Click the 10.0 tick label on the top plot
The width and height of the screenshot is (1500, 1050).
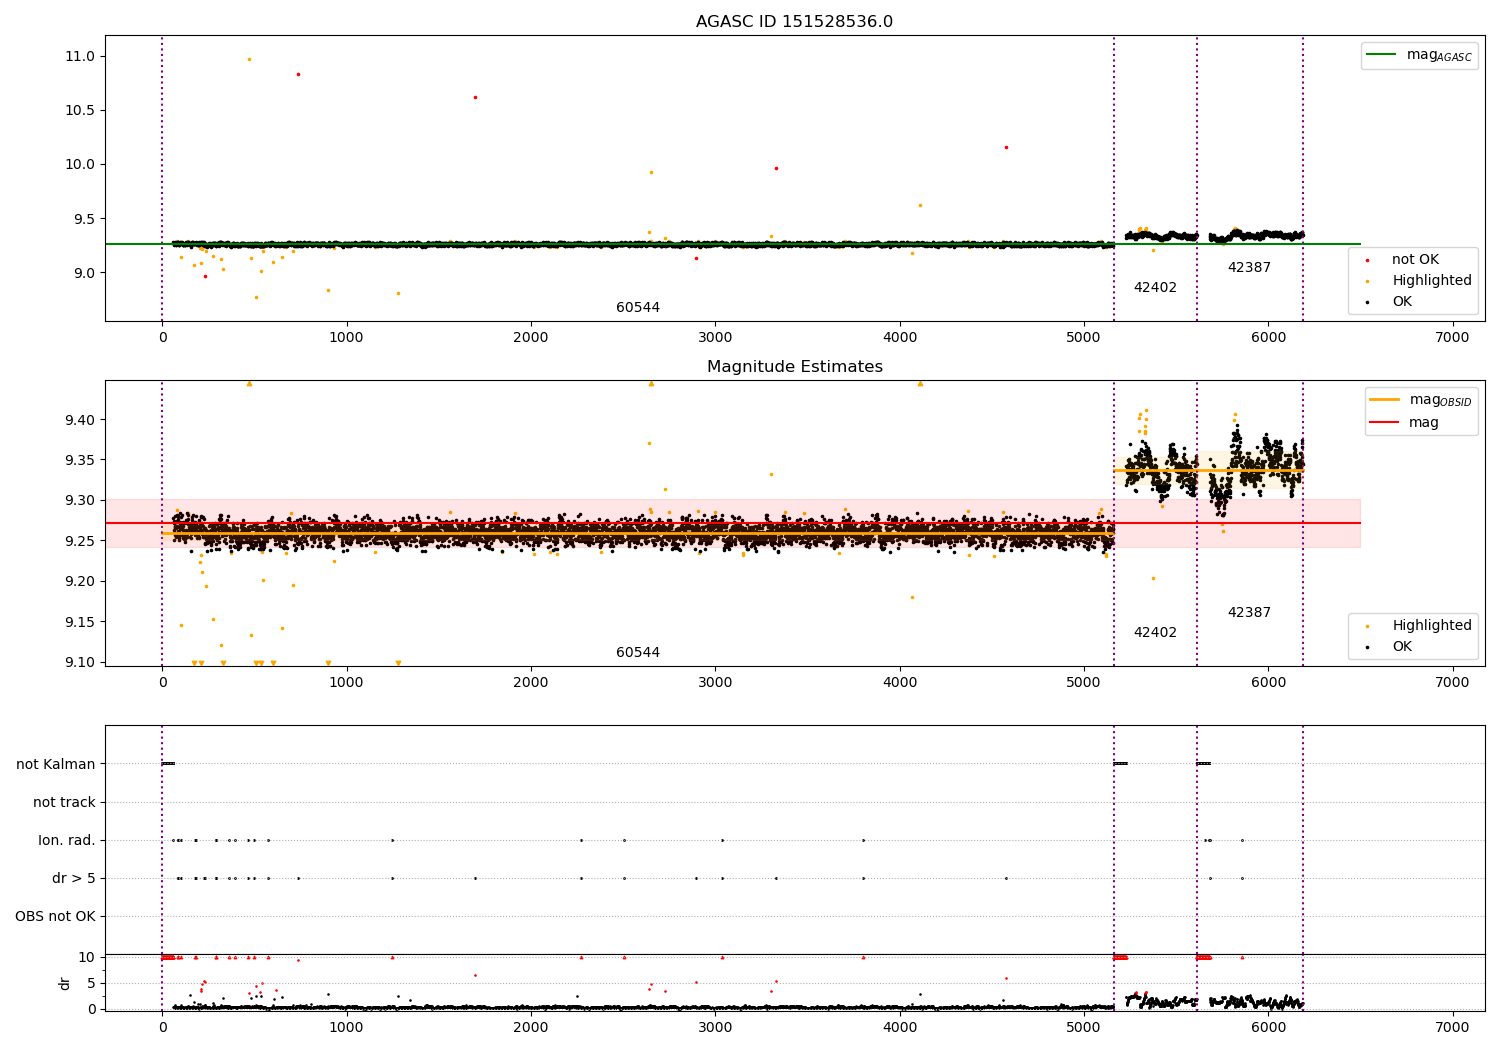(80, 165)
